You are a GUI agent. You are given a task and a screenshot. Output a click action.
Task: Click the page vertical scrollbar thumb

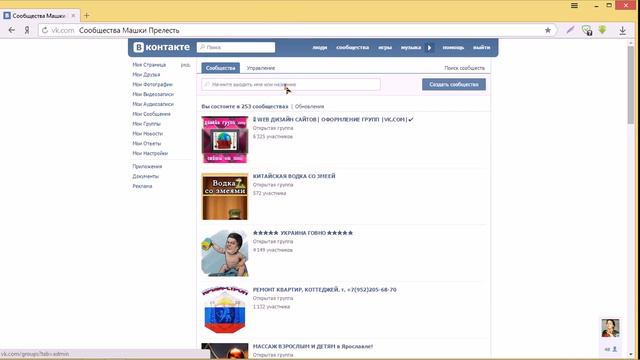point(631,85)
